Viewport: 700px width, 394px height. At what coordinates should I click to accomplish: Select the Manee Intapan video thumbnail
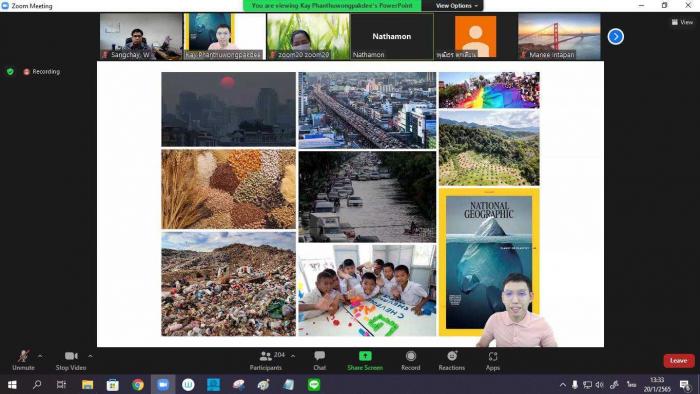pos(559,36)
